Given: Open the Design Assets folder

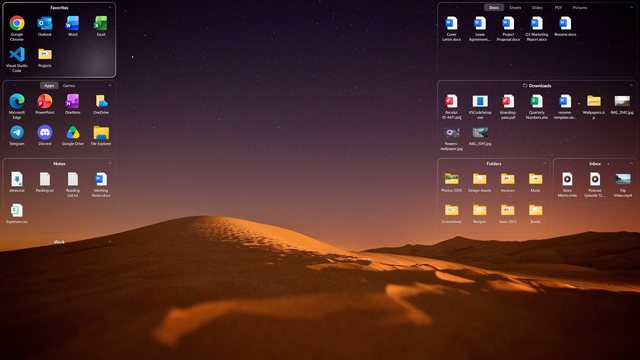Looking at the screenshot, I should pos(480,179).
